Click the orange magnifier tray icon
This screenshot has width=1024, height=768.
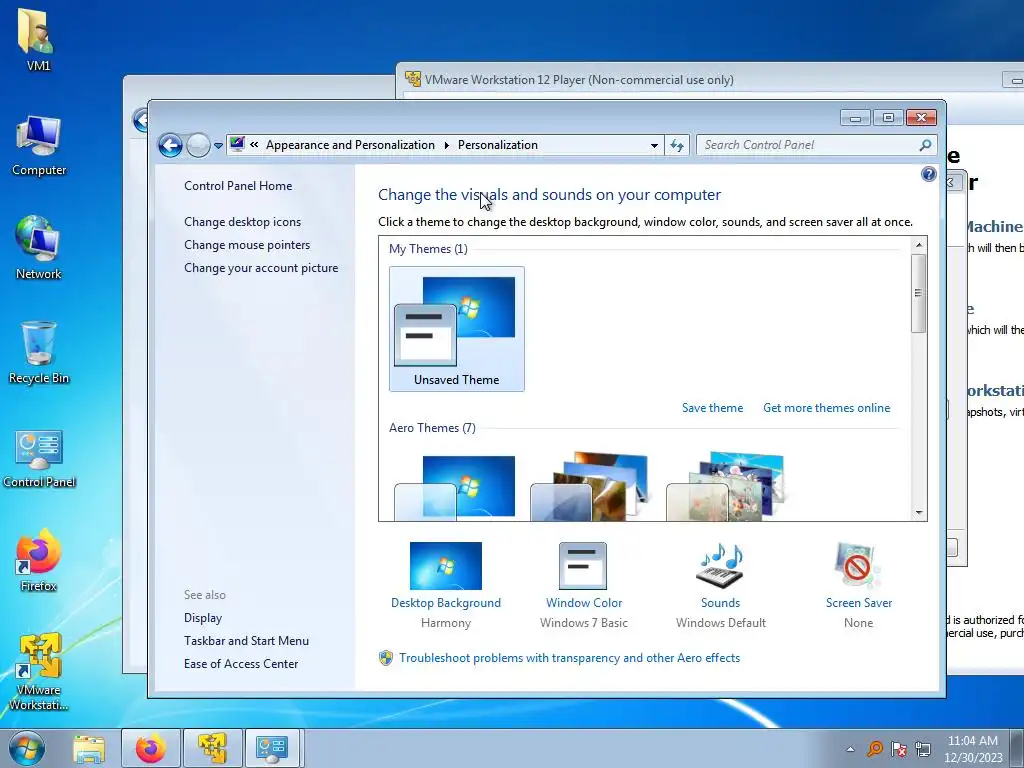[x=874, y=749]
